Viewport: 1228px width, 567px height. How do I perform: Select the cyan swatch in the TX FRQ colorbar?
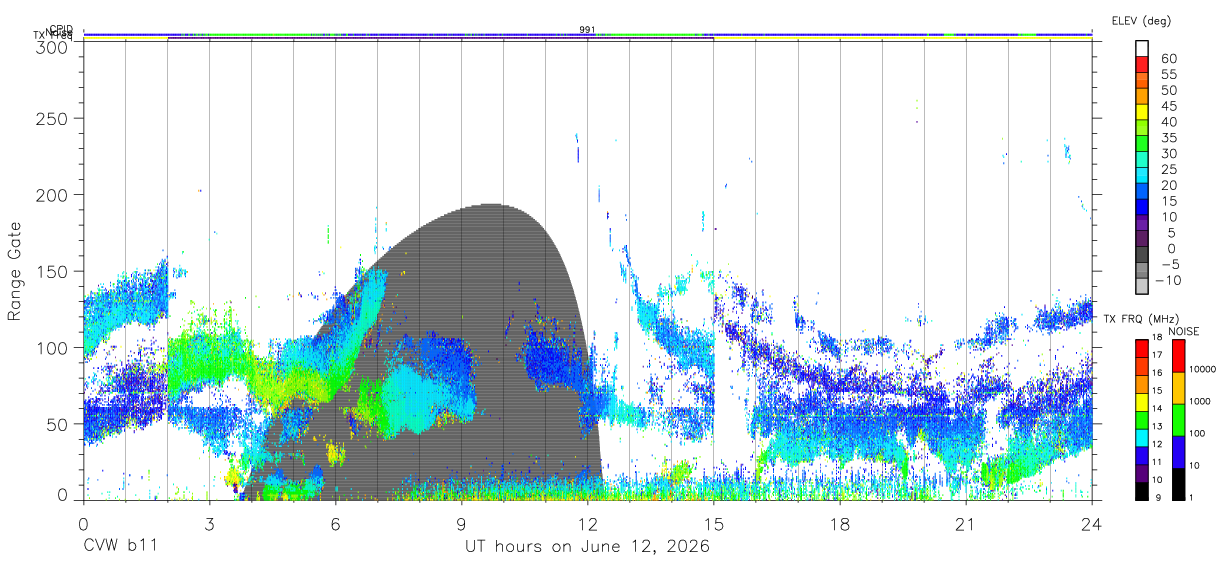pyautogui.click(x=1143, y=439)
